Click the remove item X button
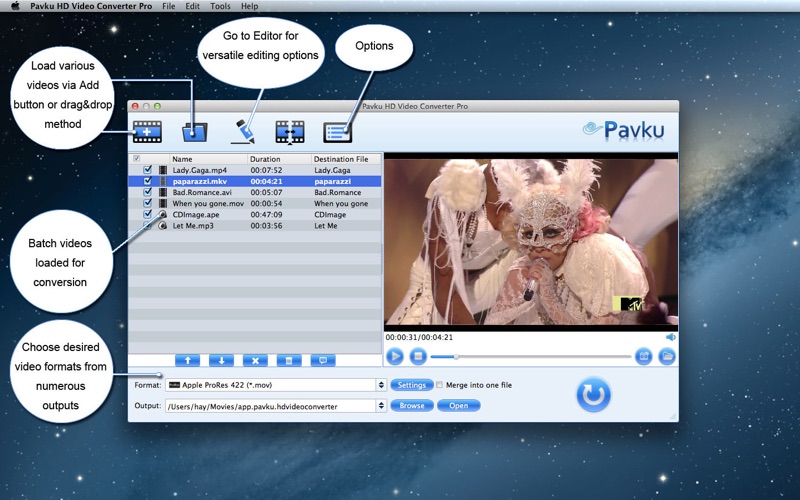The width and height of the screenshot is (800, 500). click(x=255, y=361)
